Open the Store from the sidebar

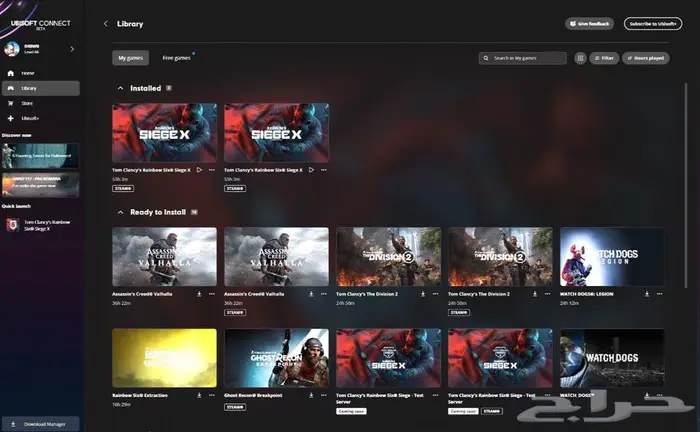(x=27, y=102)
